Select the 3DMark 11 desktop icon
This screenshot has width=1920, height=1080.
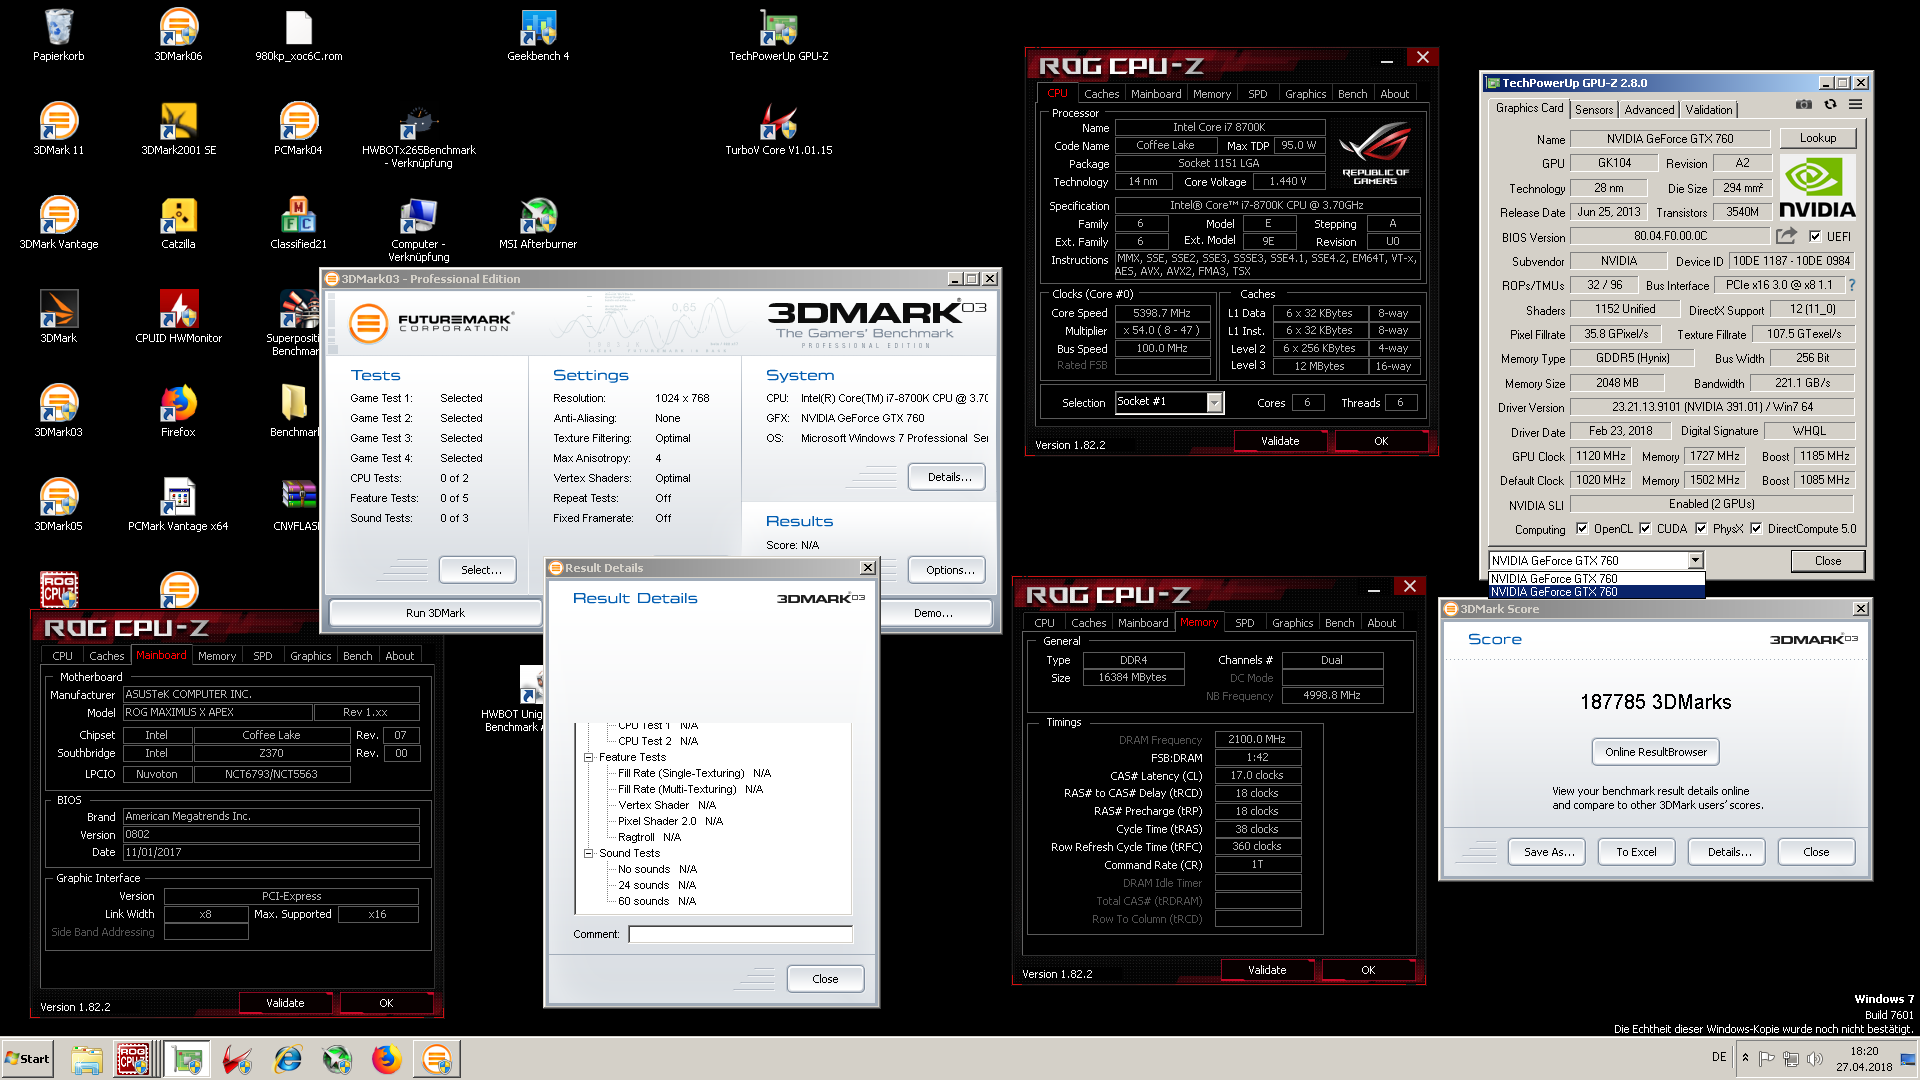(x=58, y=129)
